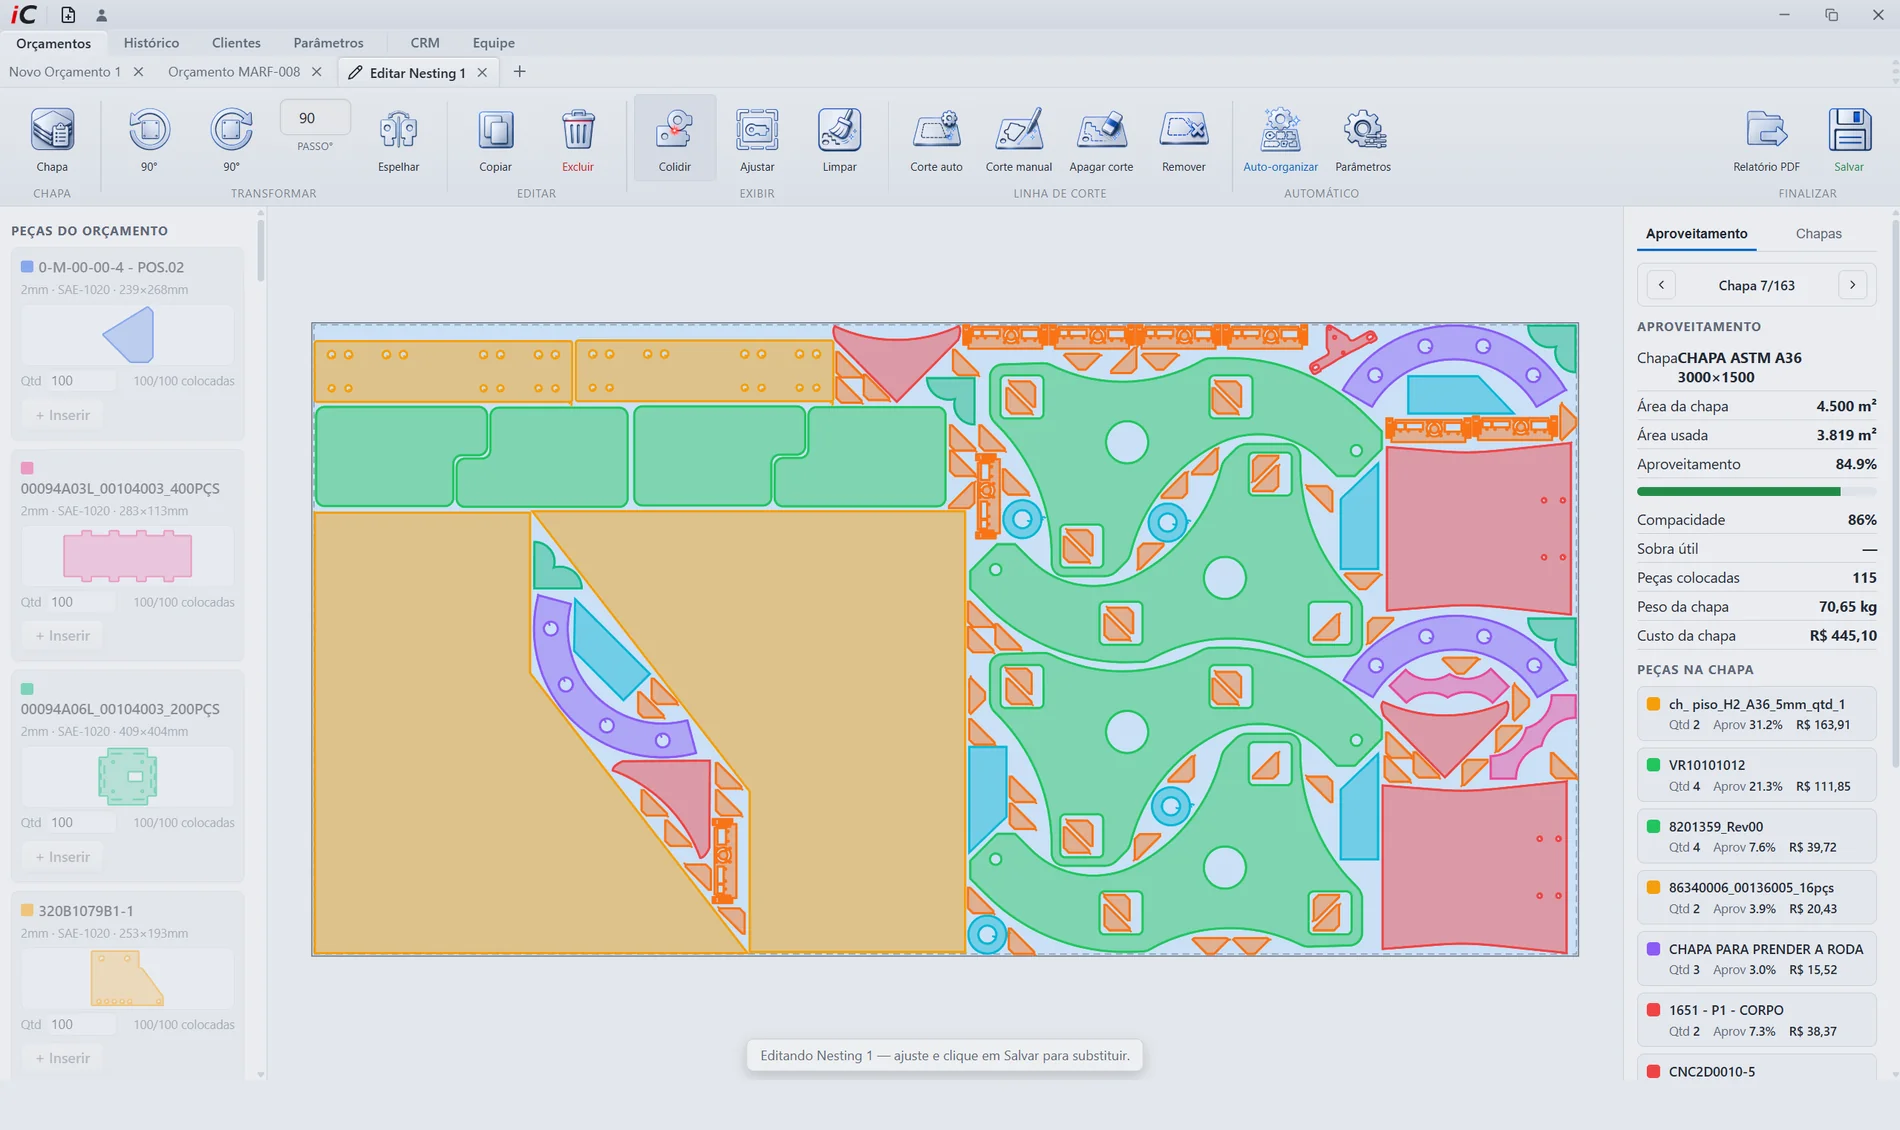Viewport: 1900px width, 1130px height.
Task: Click the Qtd field of 320B1079B1-1
Action: point(81,1024)
